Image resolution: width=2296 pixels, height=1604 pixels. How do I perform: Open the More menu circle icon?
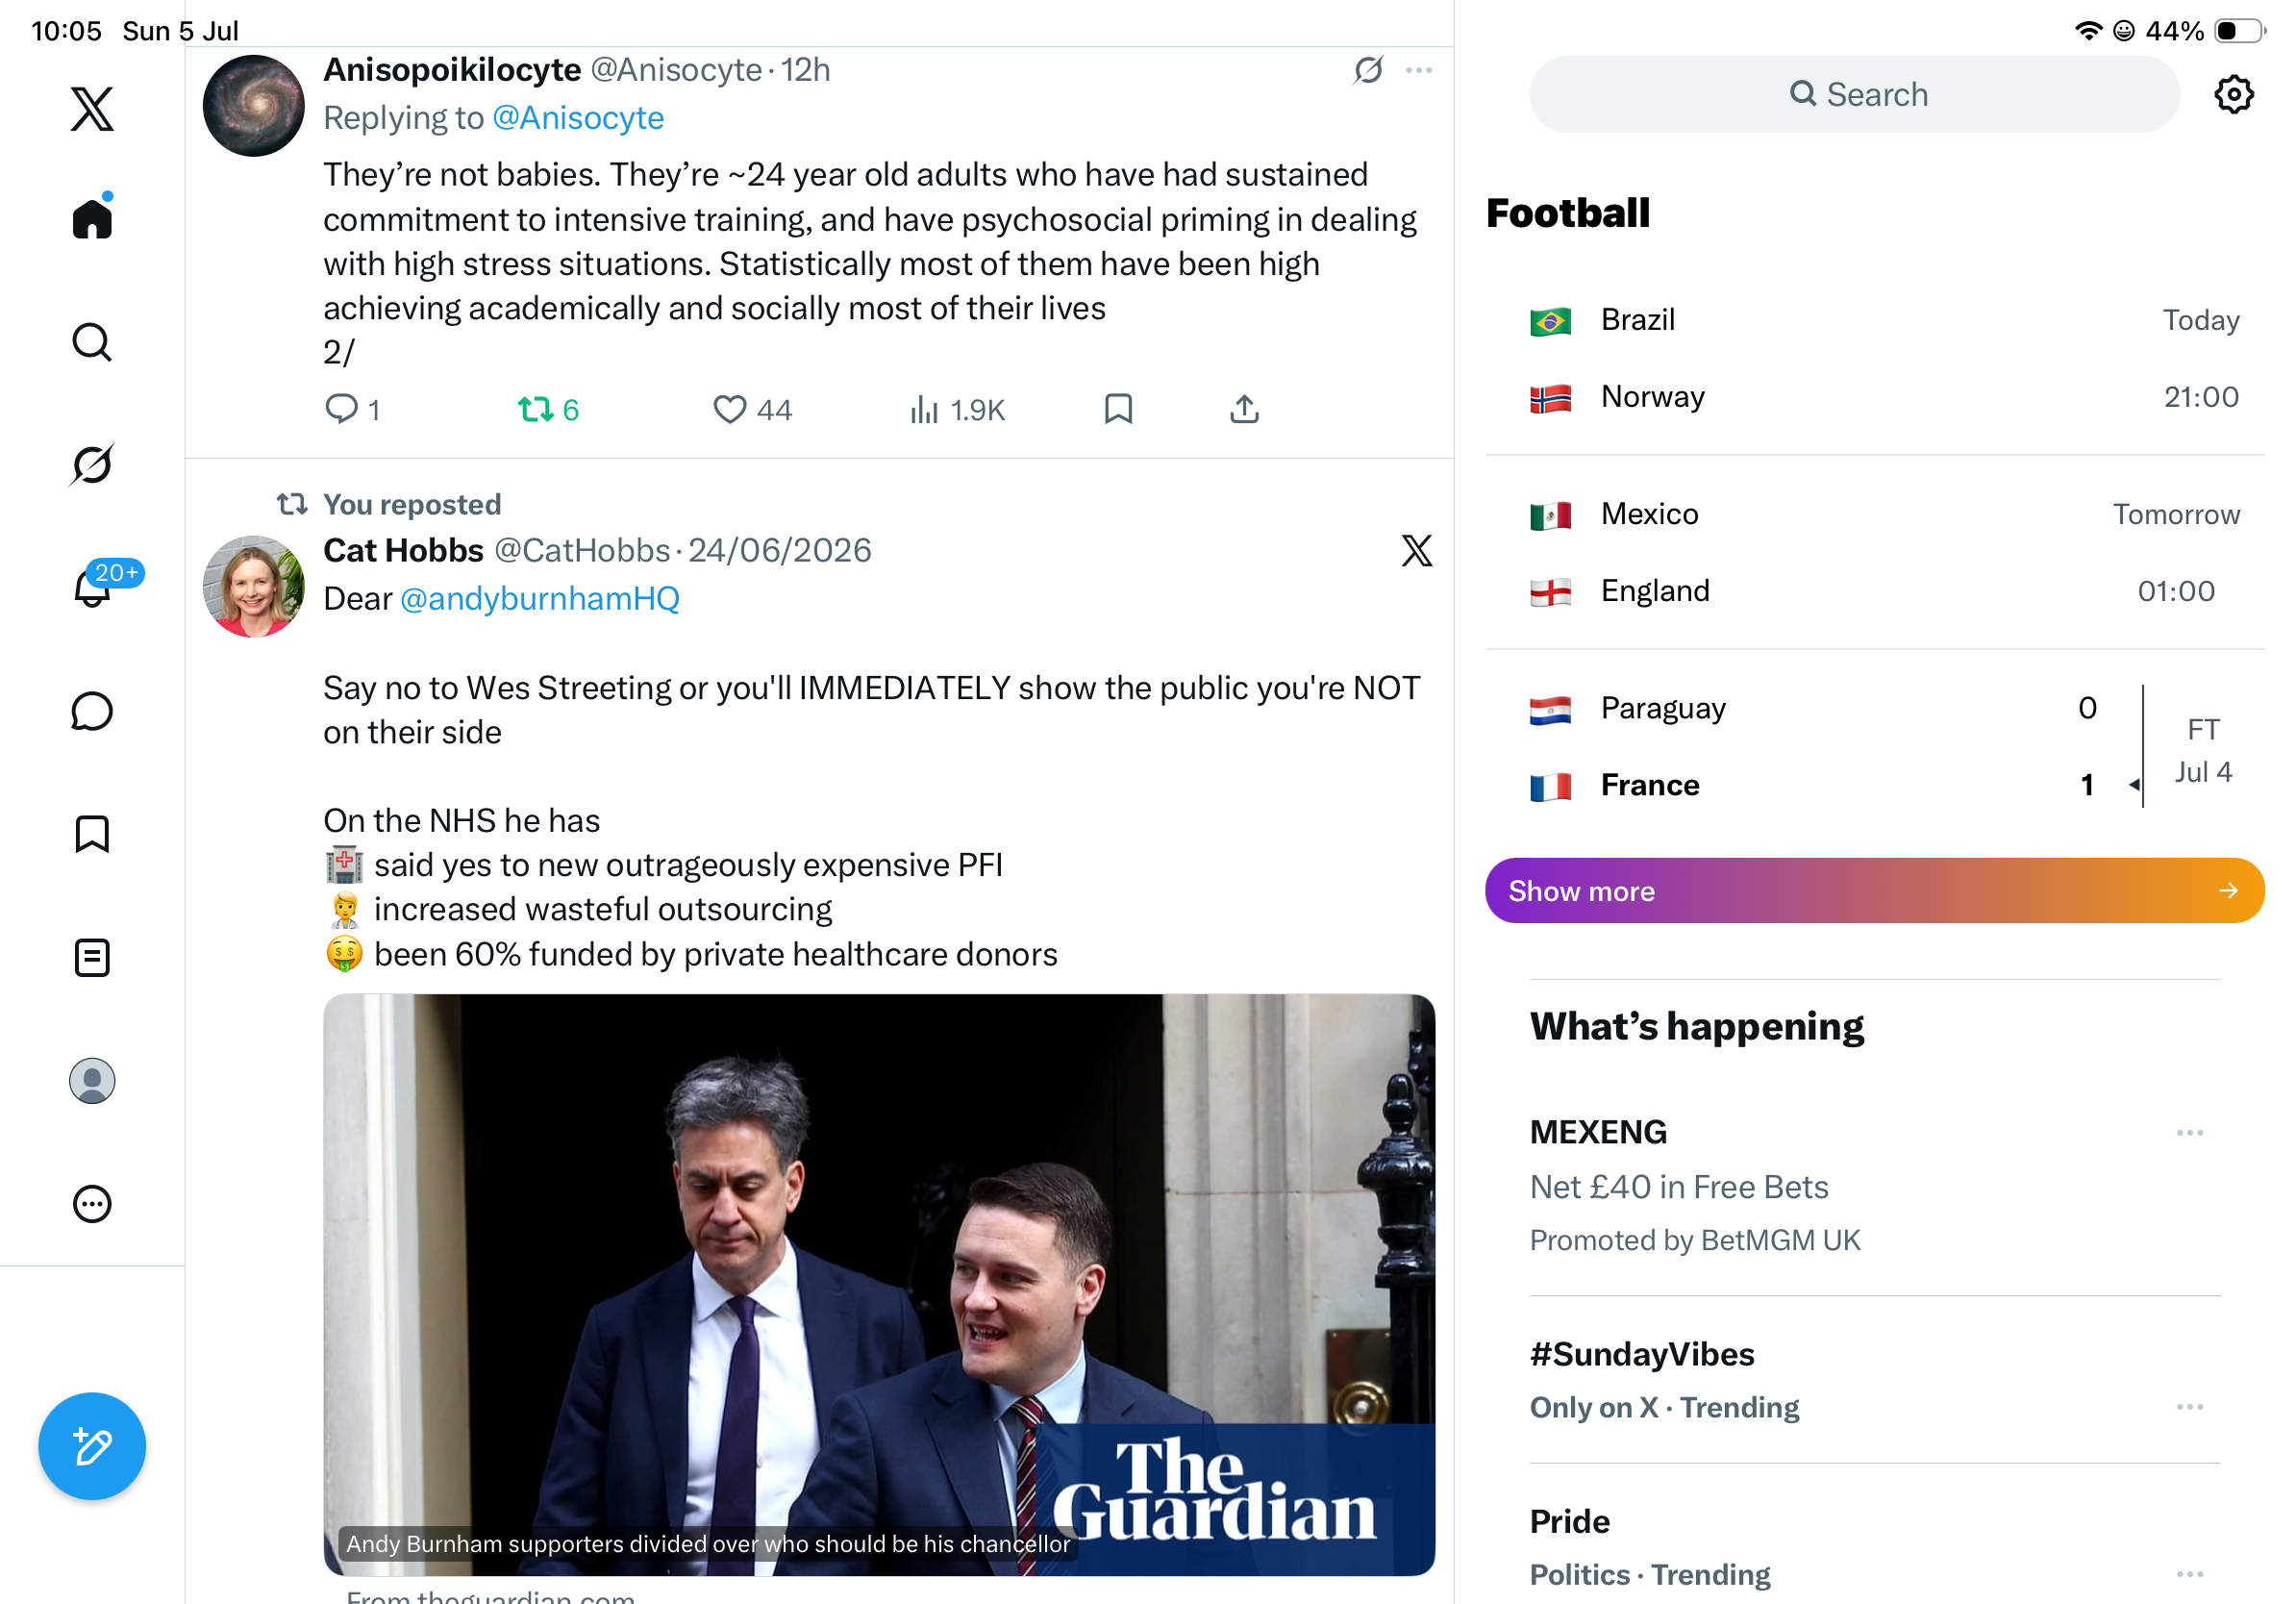pyautogui.click(x=92, y=1203)
